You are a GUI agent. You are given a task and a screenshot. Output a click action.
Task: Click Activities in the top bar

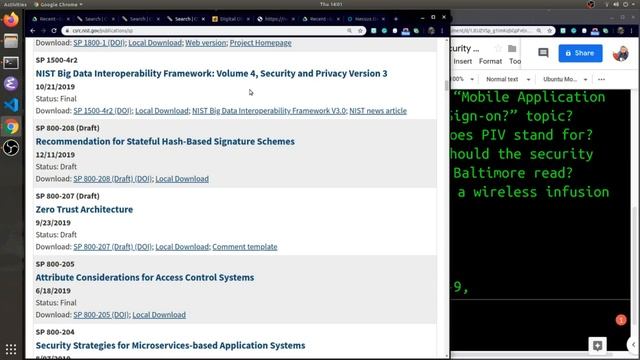pyautogui.click(x=15, y=4)
